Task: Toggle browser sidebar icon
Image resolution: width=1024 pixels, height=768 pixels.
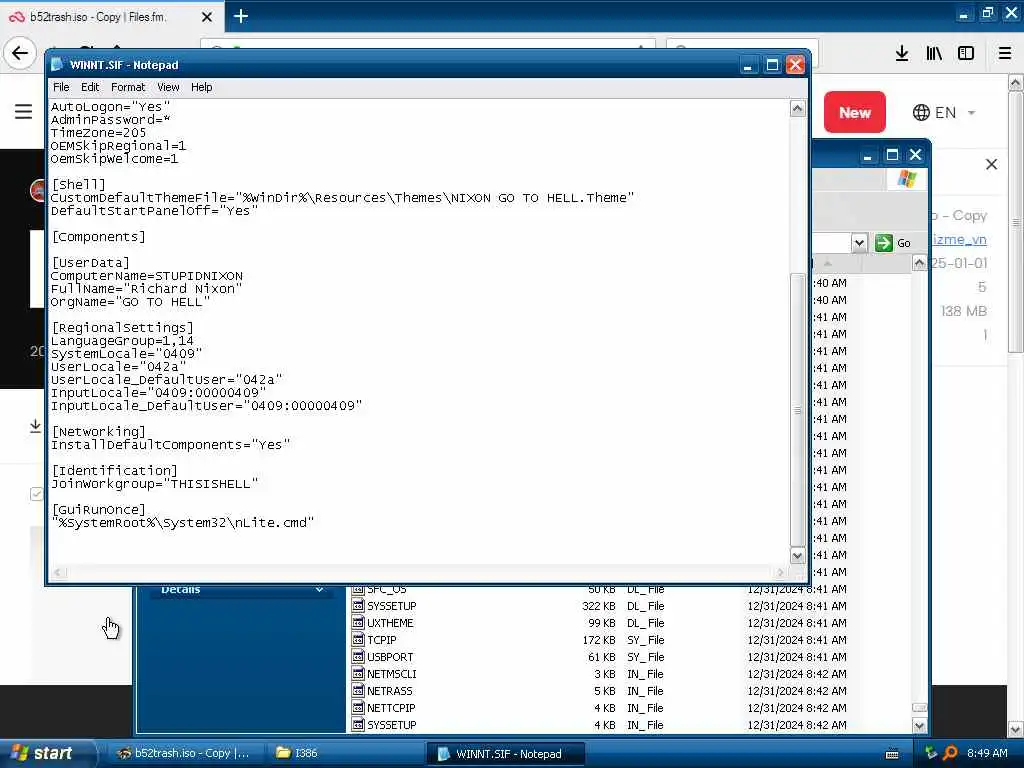Action: 966,54
